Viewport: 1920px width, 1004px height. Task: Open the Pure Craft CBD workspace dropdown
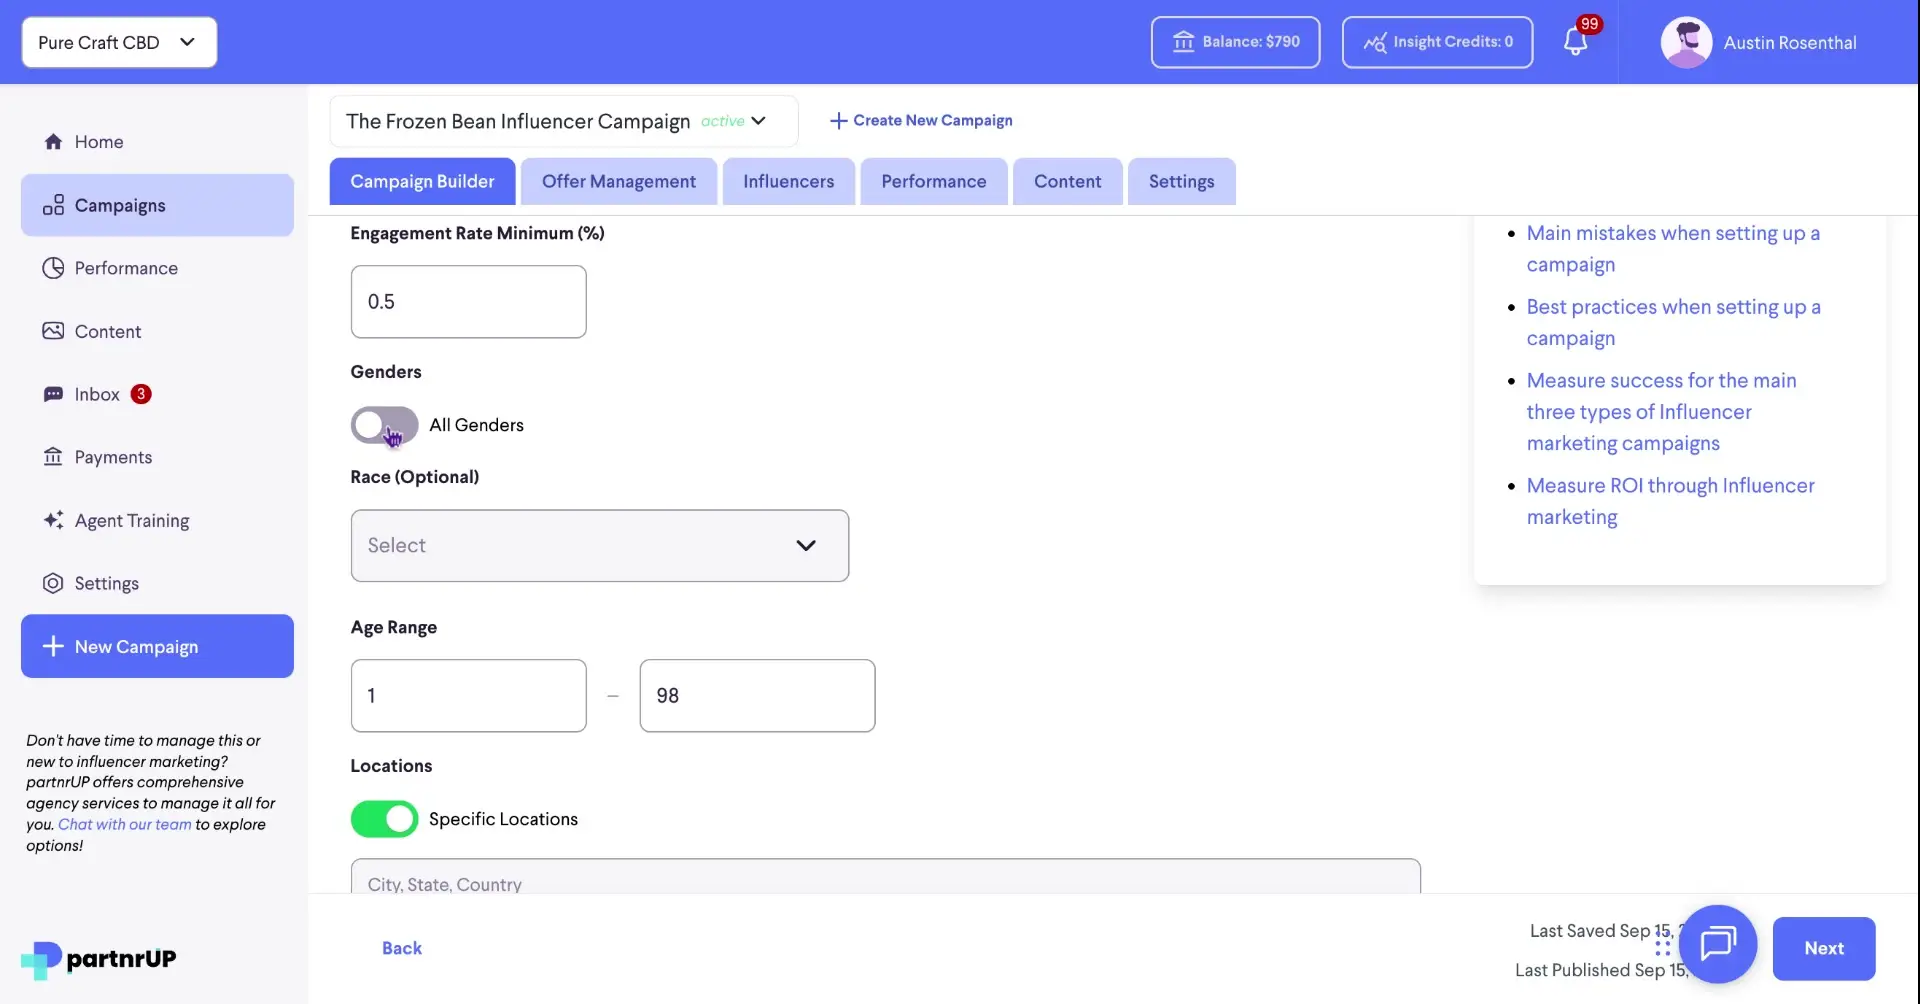[118, 42]
